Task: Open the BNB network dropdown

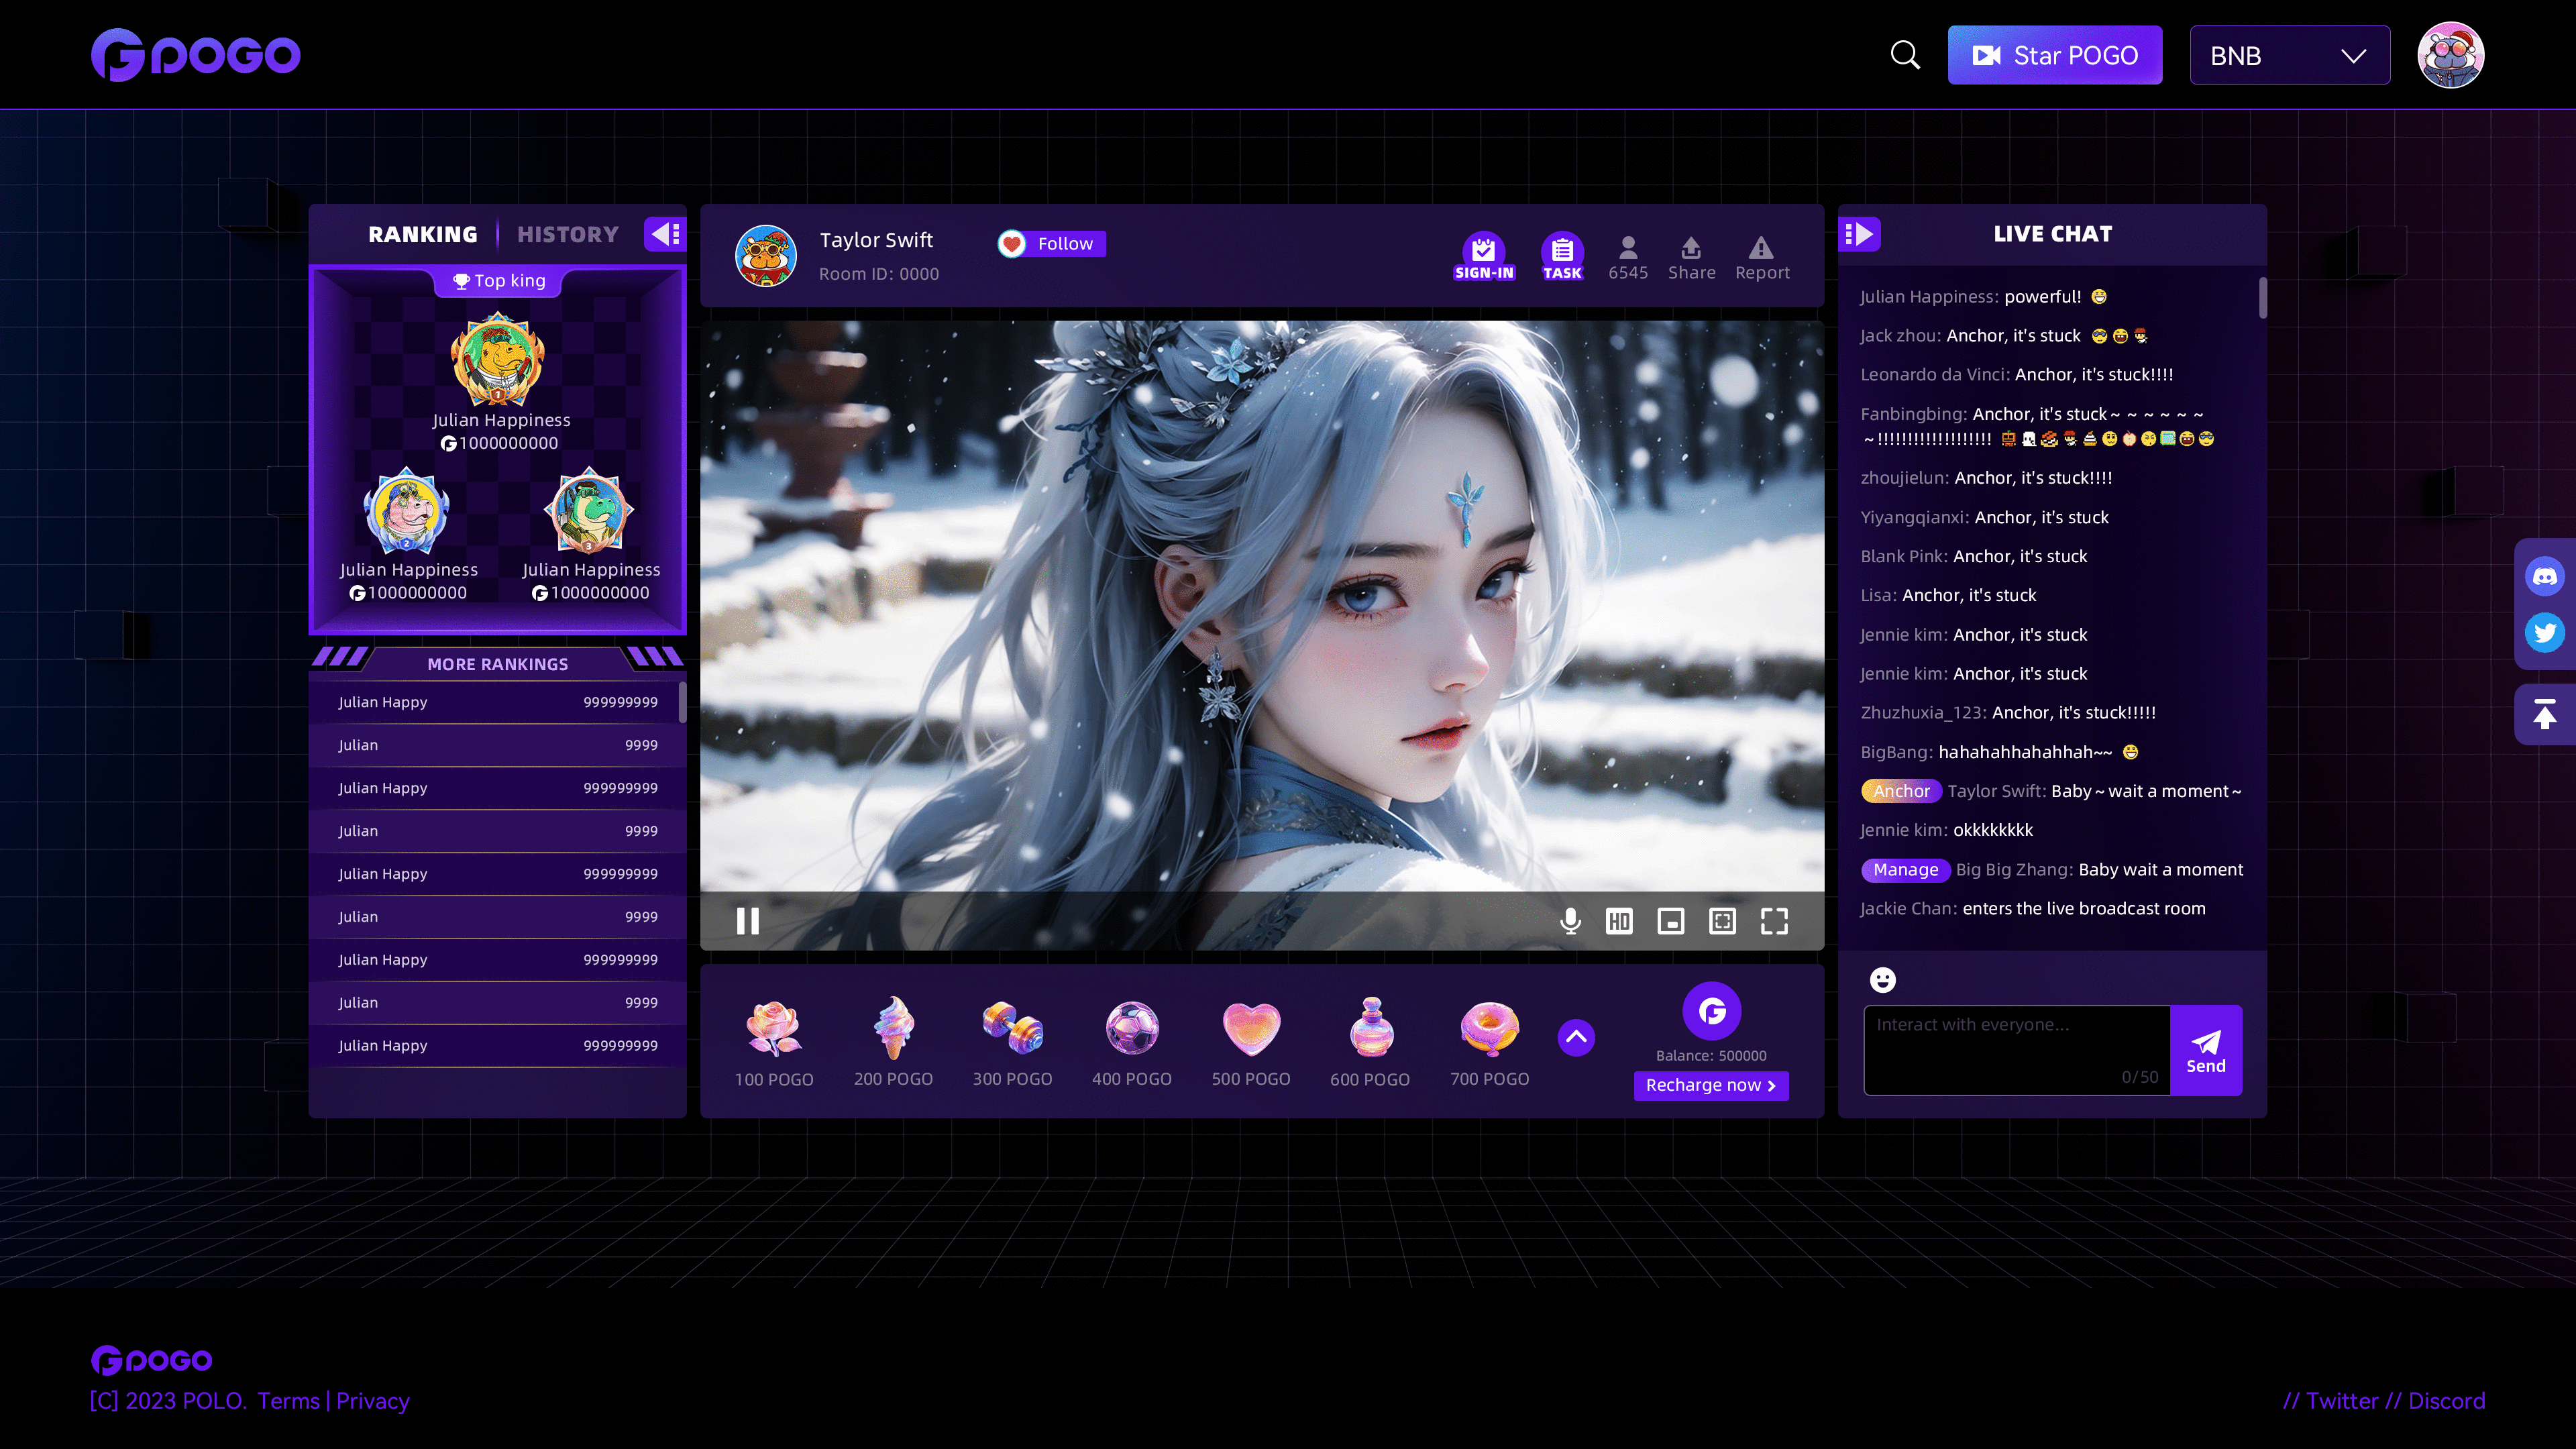Action: [x=2289, y=56]
